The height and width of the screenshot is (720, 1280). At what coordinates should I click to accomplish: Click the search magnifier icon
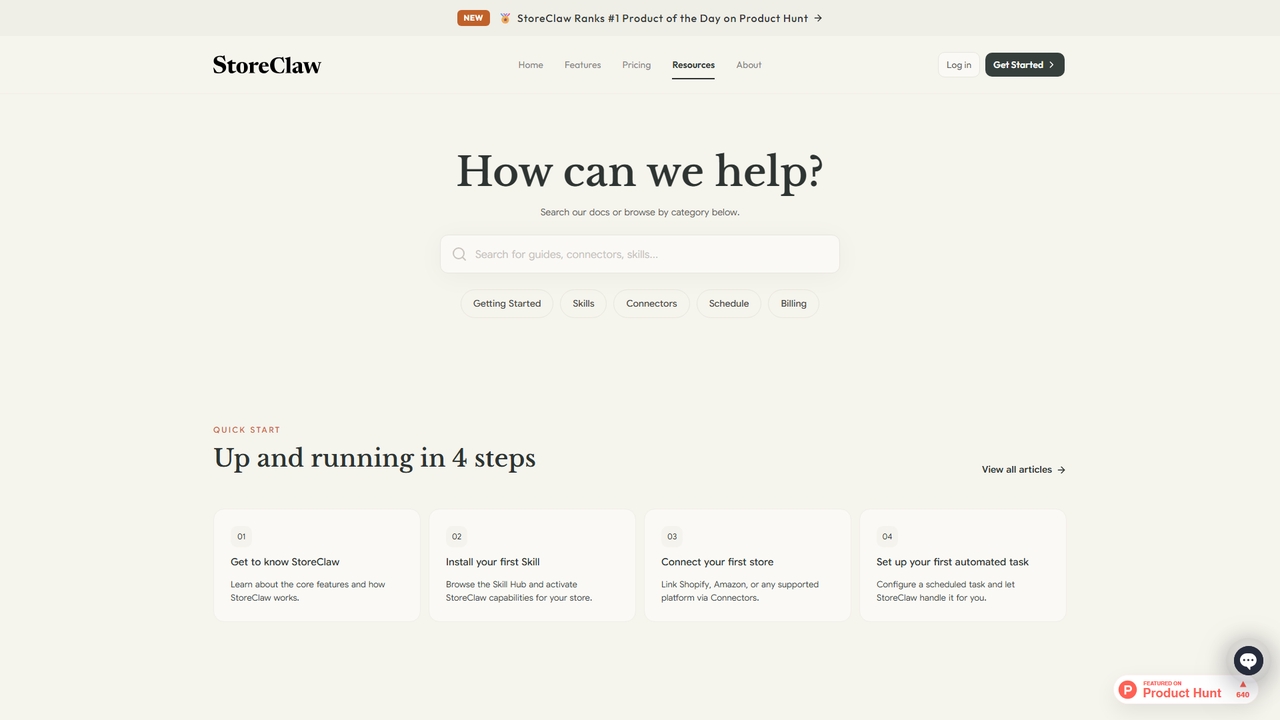pos(459,254)
